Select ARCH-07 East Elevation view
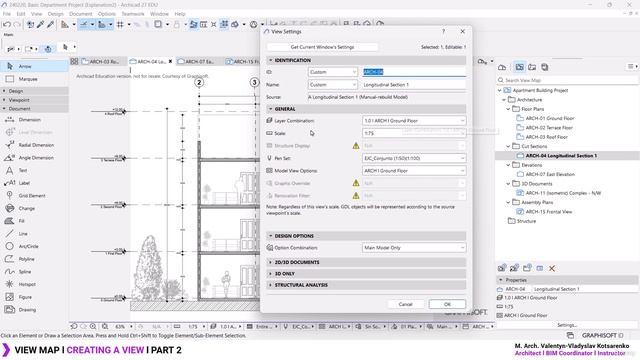 [x=550, y=174]
